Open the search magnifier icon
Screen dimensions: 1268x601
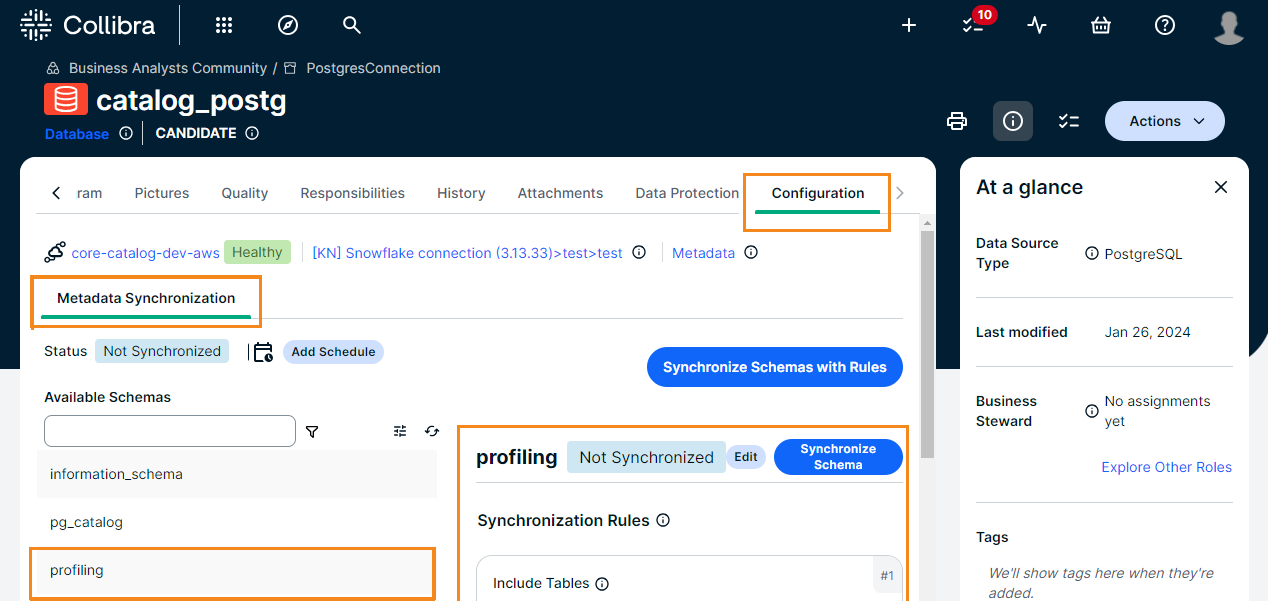351,25
